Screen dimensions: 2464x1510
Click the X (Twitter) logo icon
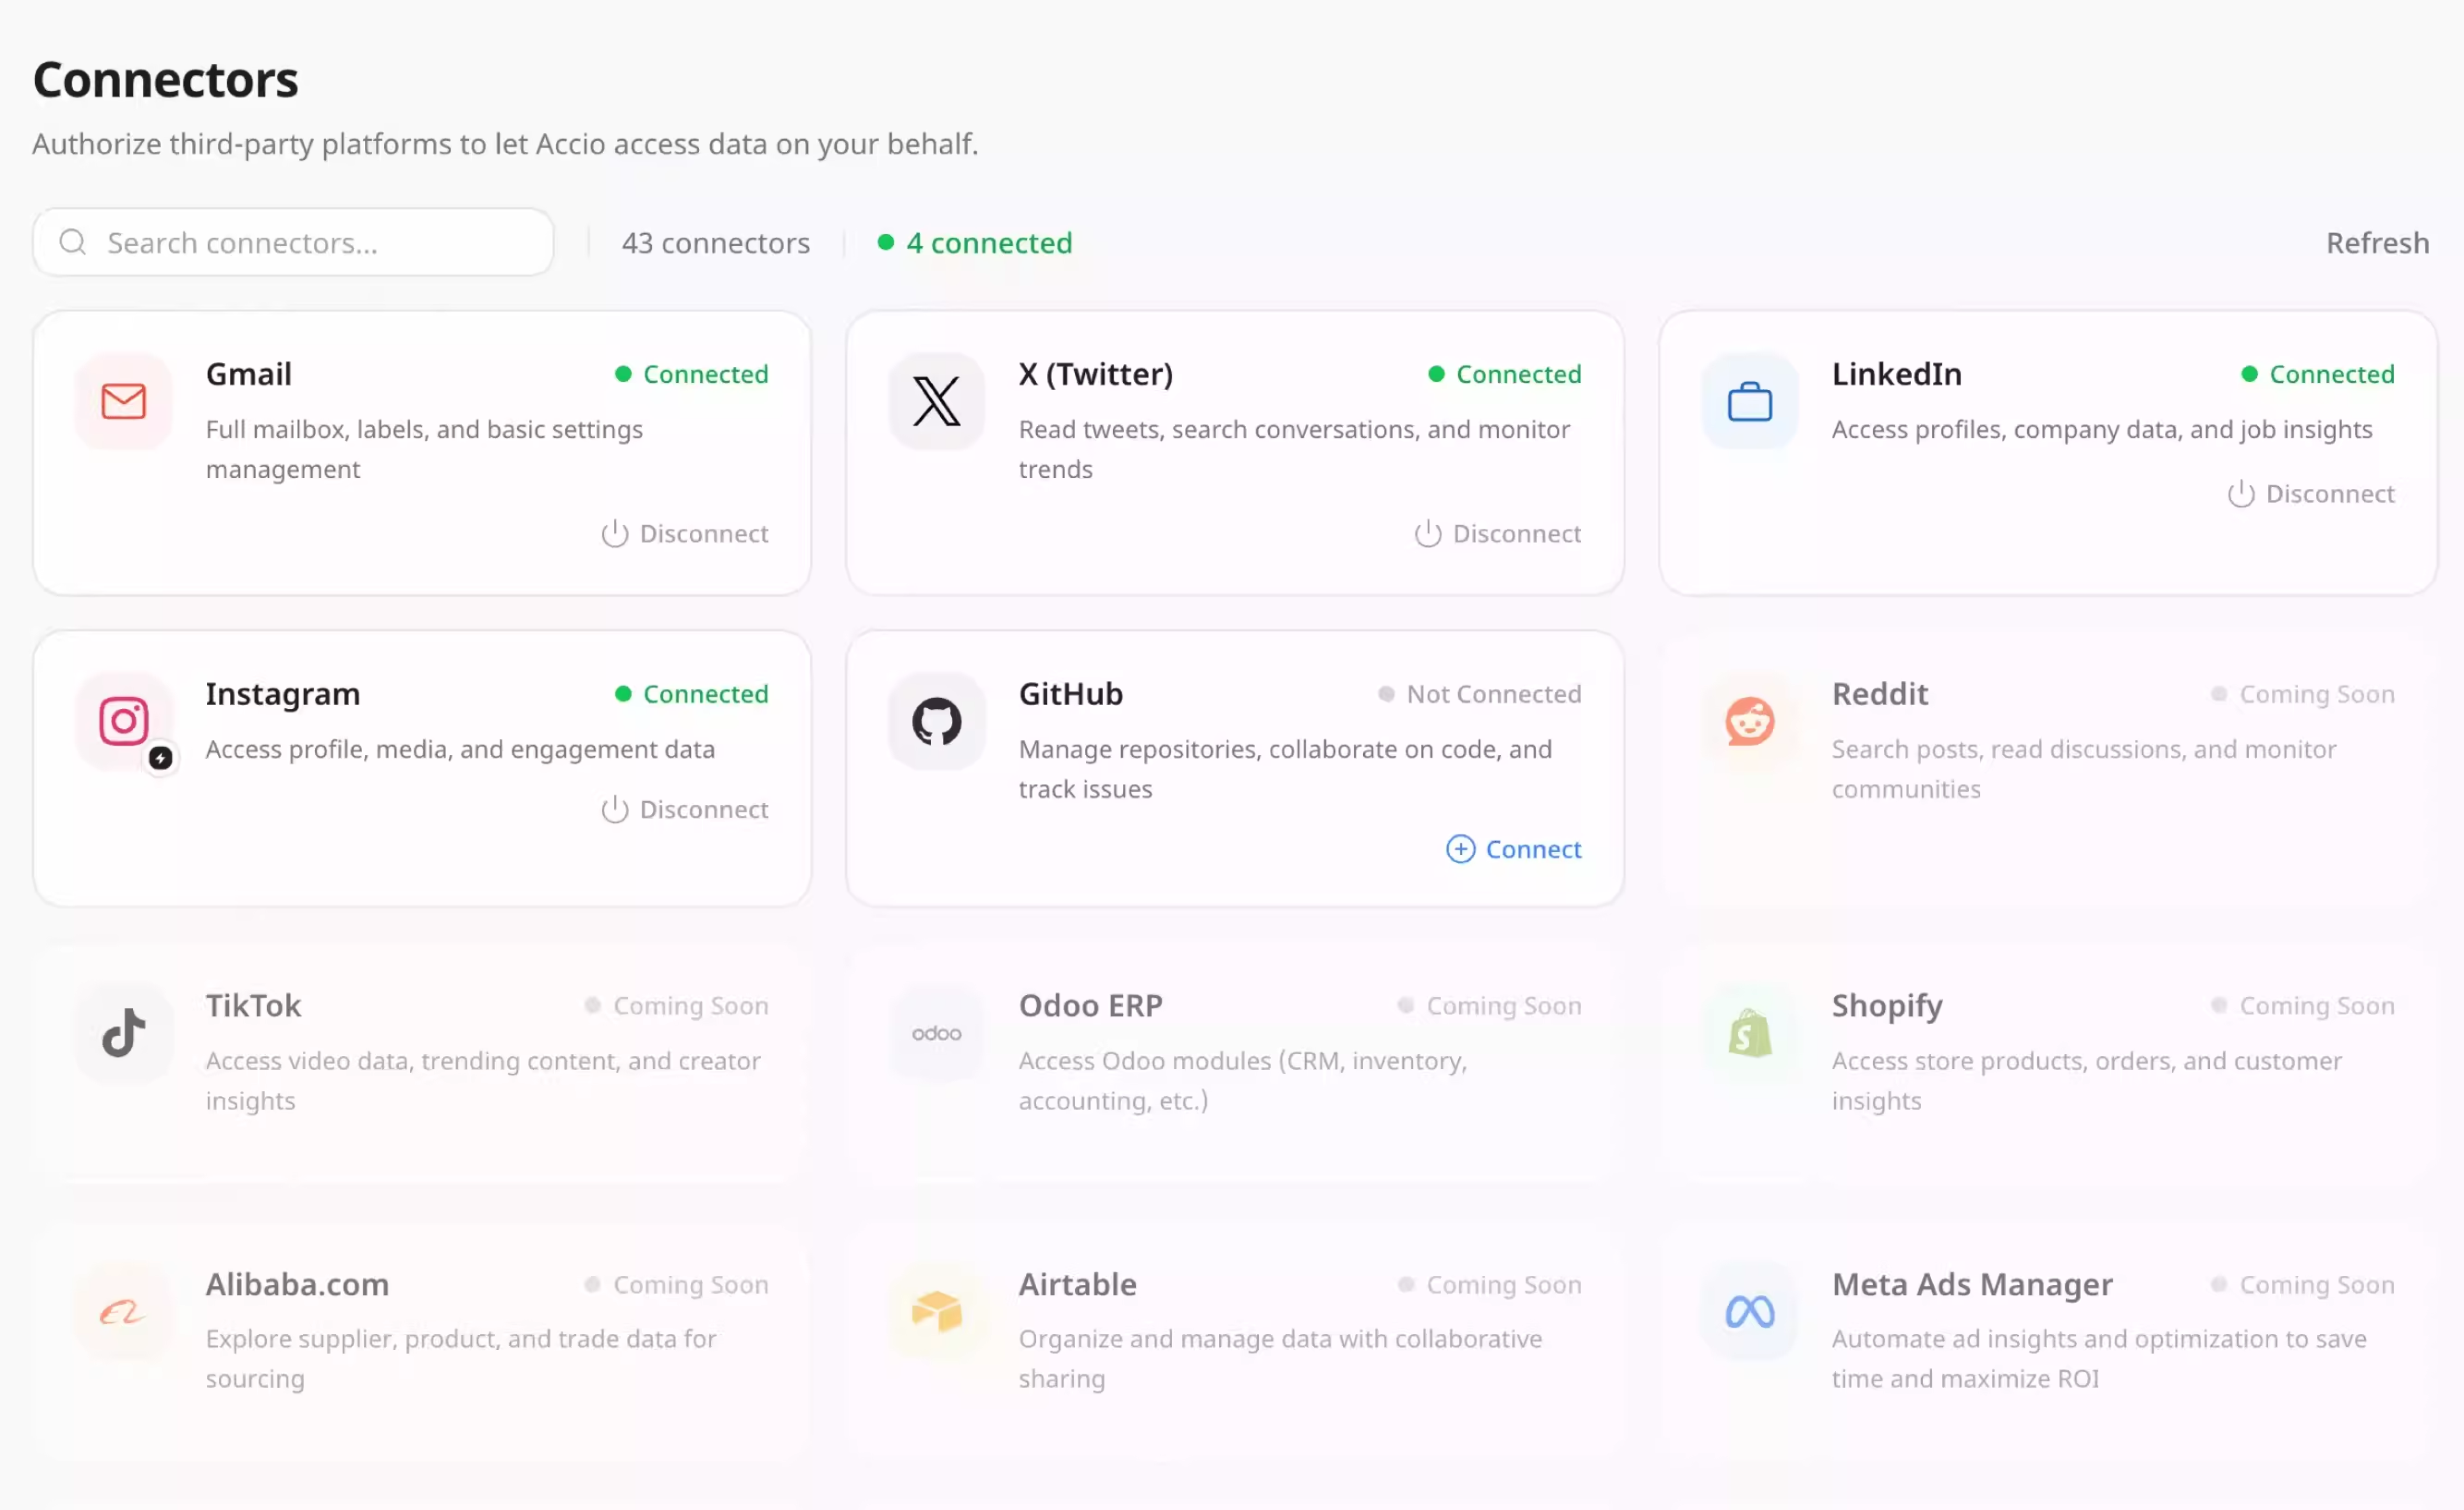point(936,401)
